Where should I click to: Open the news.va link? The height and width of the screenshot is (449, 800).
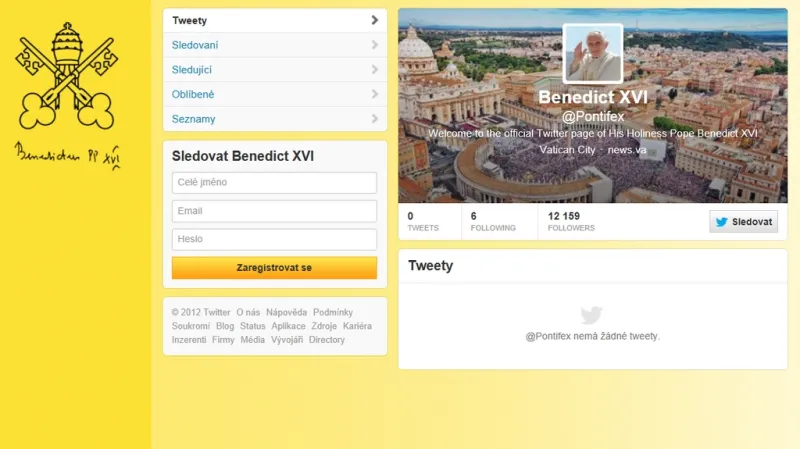[627, 150]
